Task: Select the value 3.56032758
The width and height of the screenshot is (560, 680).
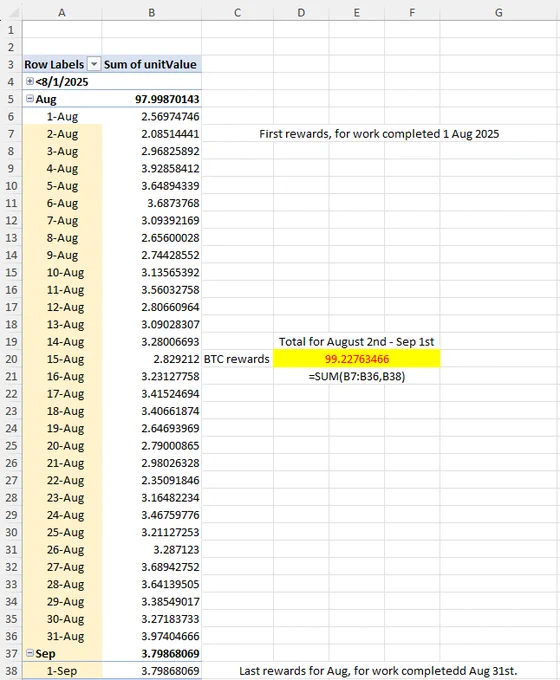Action: [x=170, y=290]
